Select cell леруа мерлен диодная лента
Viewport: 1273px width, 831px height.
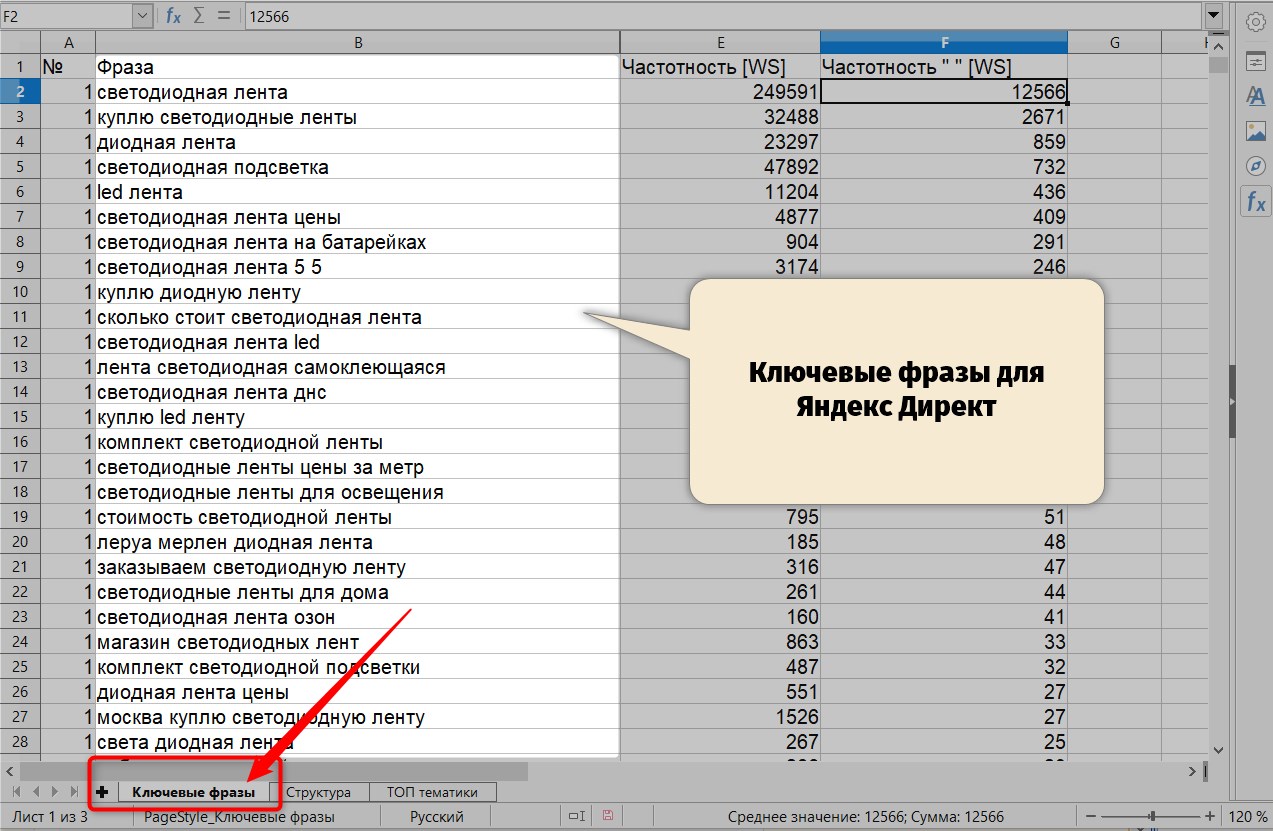(358, 542)
